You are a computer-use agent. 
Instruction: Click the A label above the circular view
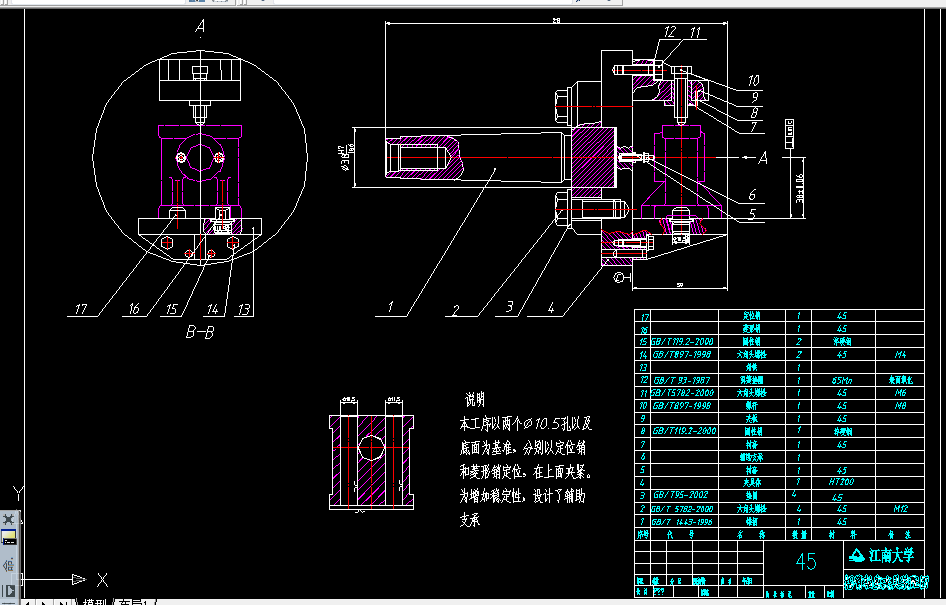pyautogui.click(x=200, y=26)
